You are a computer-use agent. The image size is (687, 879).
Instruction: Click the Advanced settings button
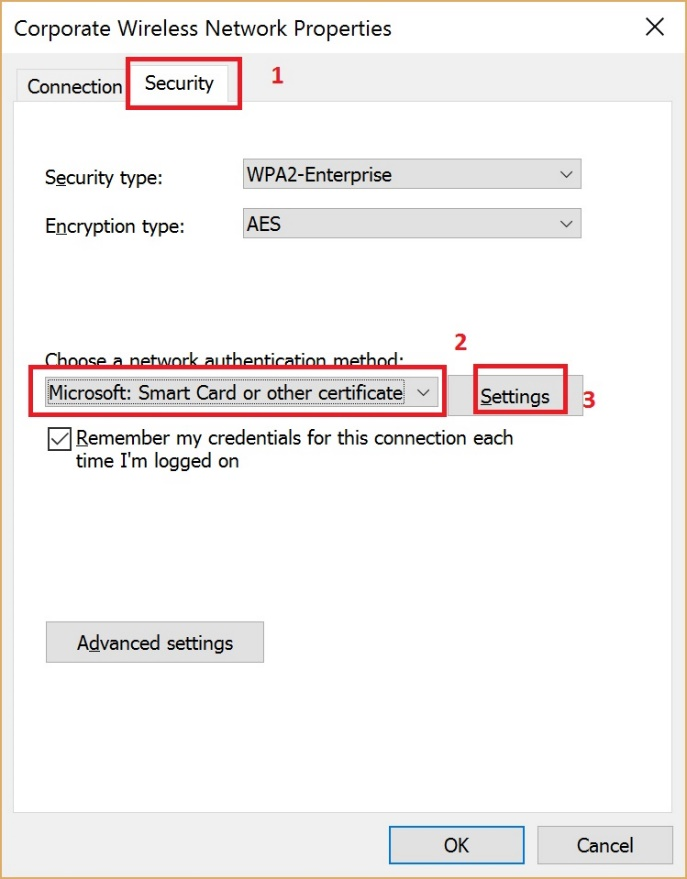[x=154, y=642]
